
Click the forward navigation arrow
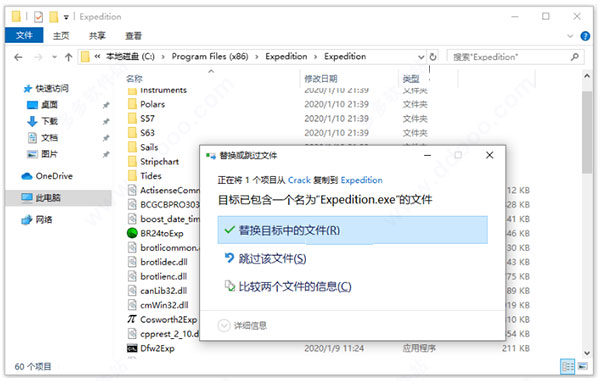click(x=38, y=57)
